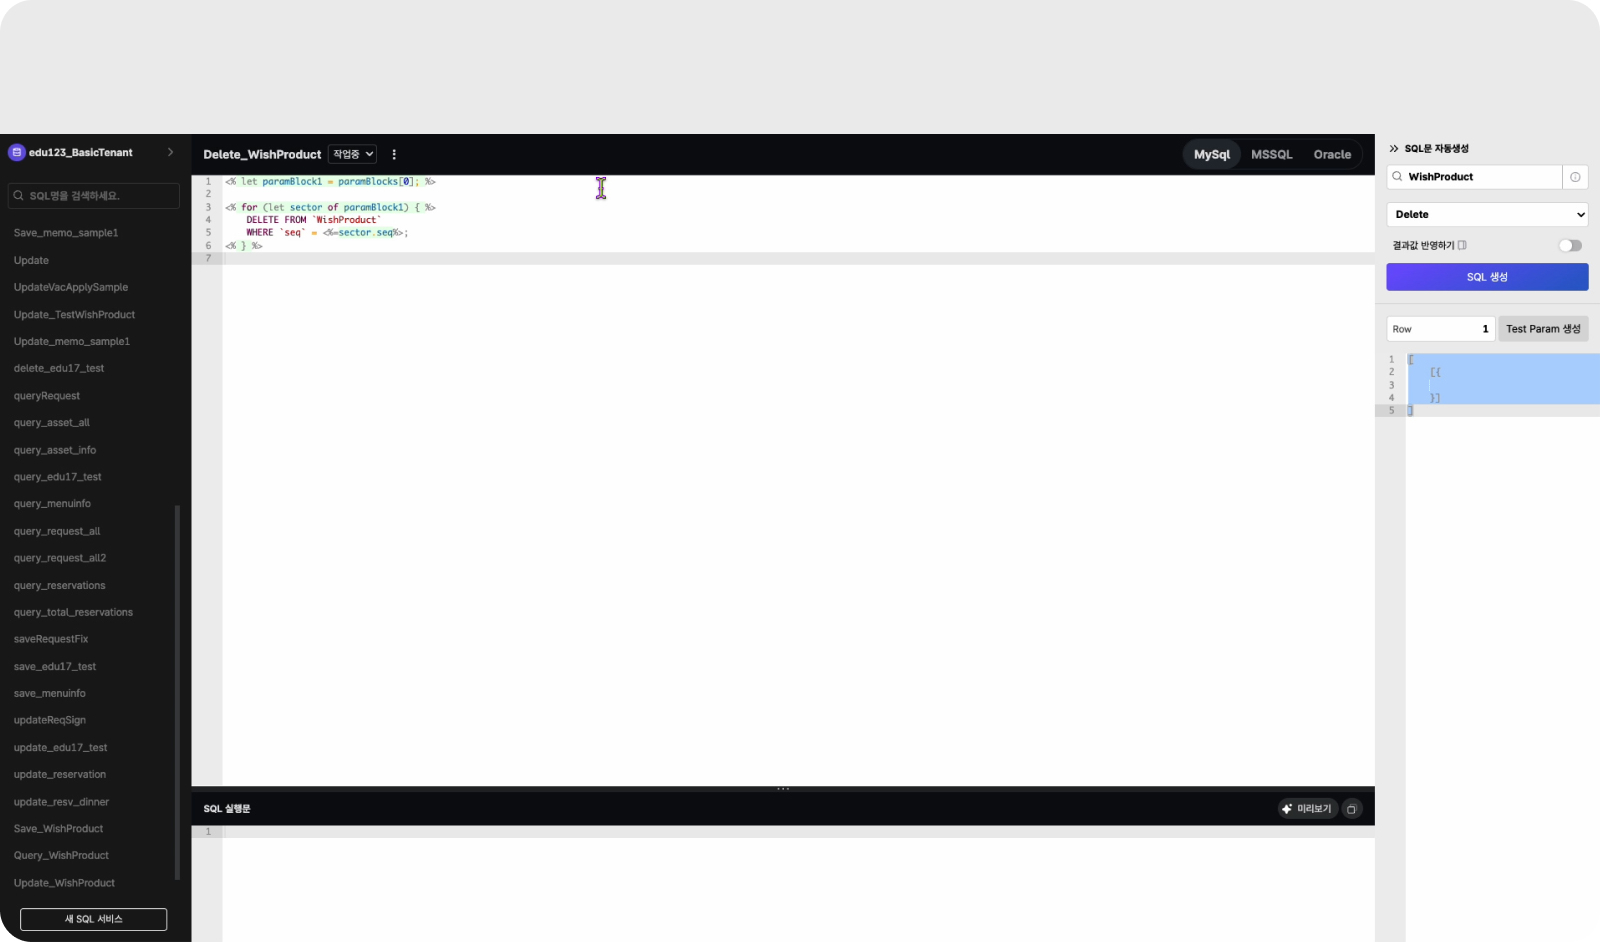The width and height of the screenshot is (1600, 942).
Task: Click the edu123_BasicTenant database icon
Action: point(16,153)
